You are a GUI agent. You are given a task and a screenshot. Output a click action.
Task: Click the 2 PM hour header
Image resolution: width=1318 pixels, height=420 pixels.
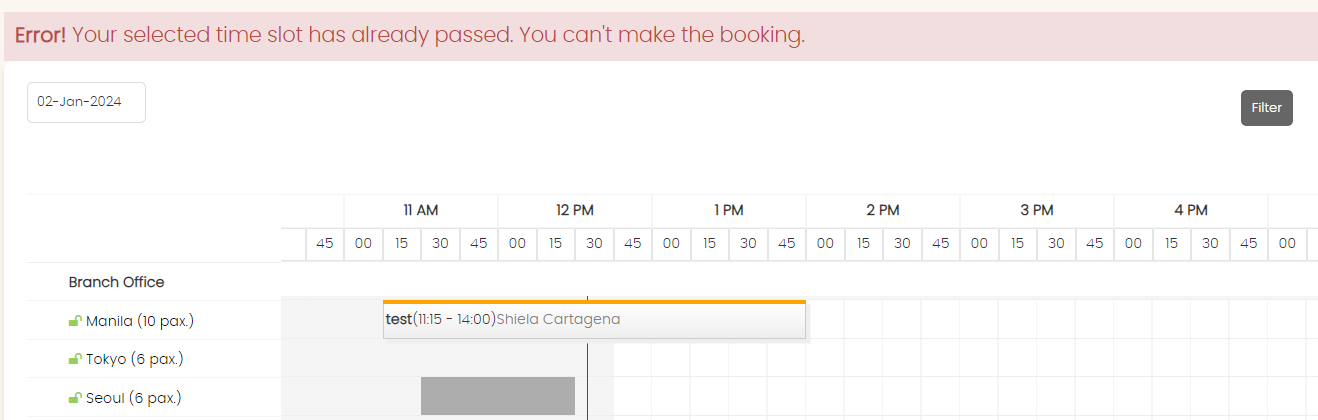coord(883,210)
